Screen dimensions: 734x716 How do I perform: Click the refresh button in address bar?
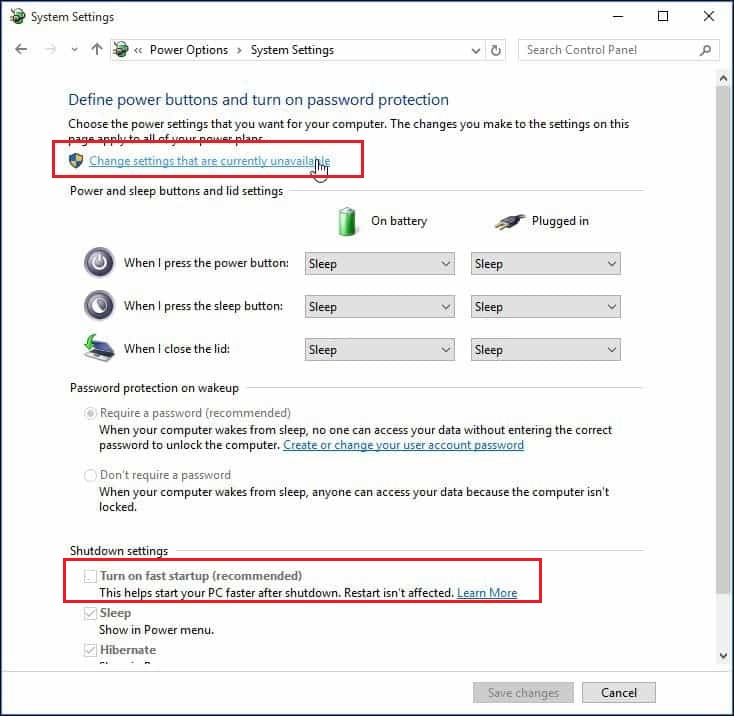(x=497, y=50)
